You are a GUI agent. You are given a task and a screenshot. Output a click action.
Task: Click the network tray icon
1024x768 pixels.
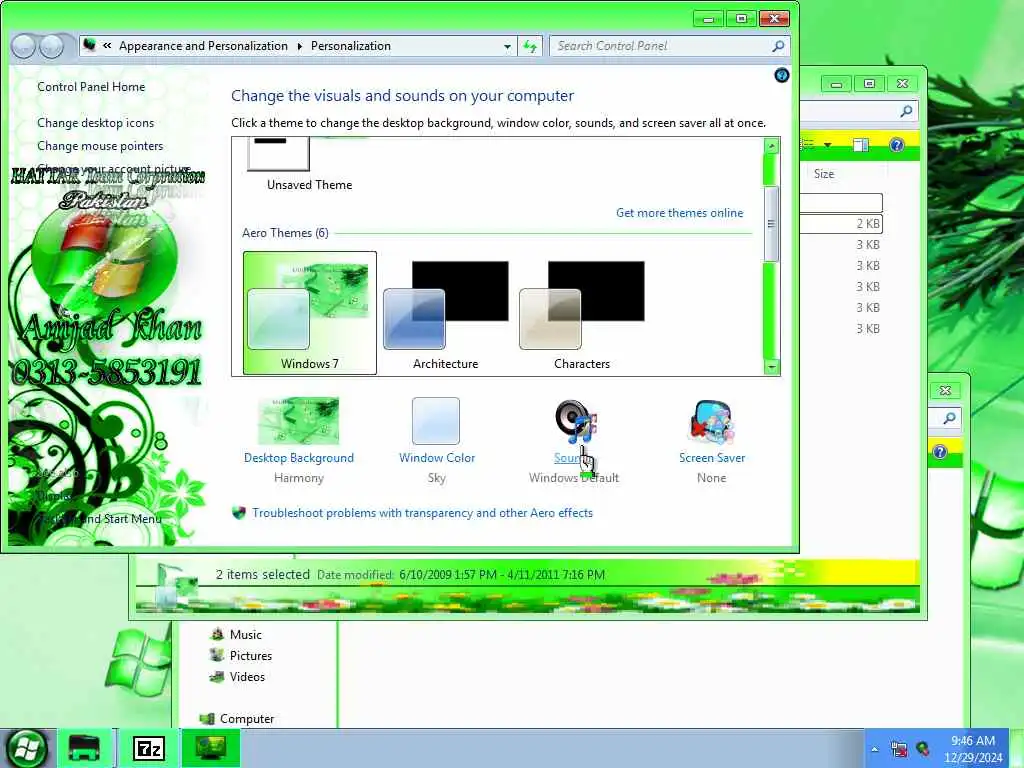pos(899,749)
